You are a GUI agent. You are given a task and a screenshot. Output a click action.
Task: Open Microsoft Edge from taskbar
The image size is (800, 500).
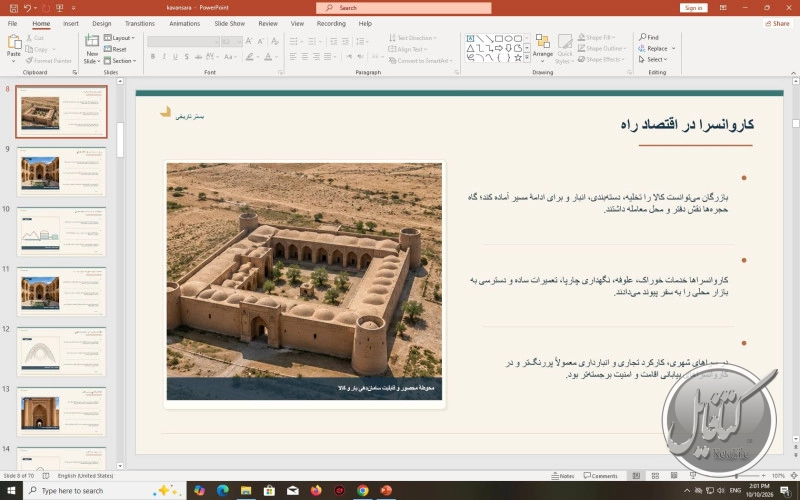click(222, 490)
